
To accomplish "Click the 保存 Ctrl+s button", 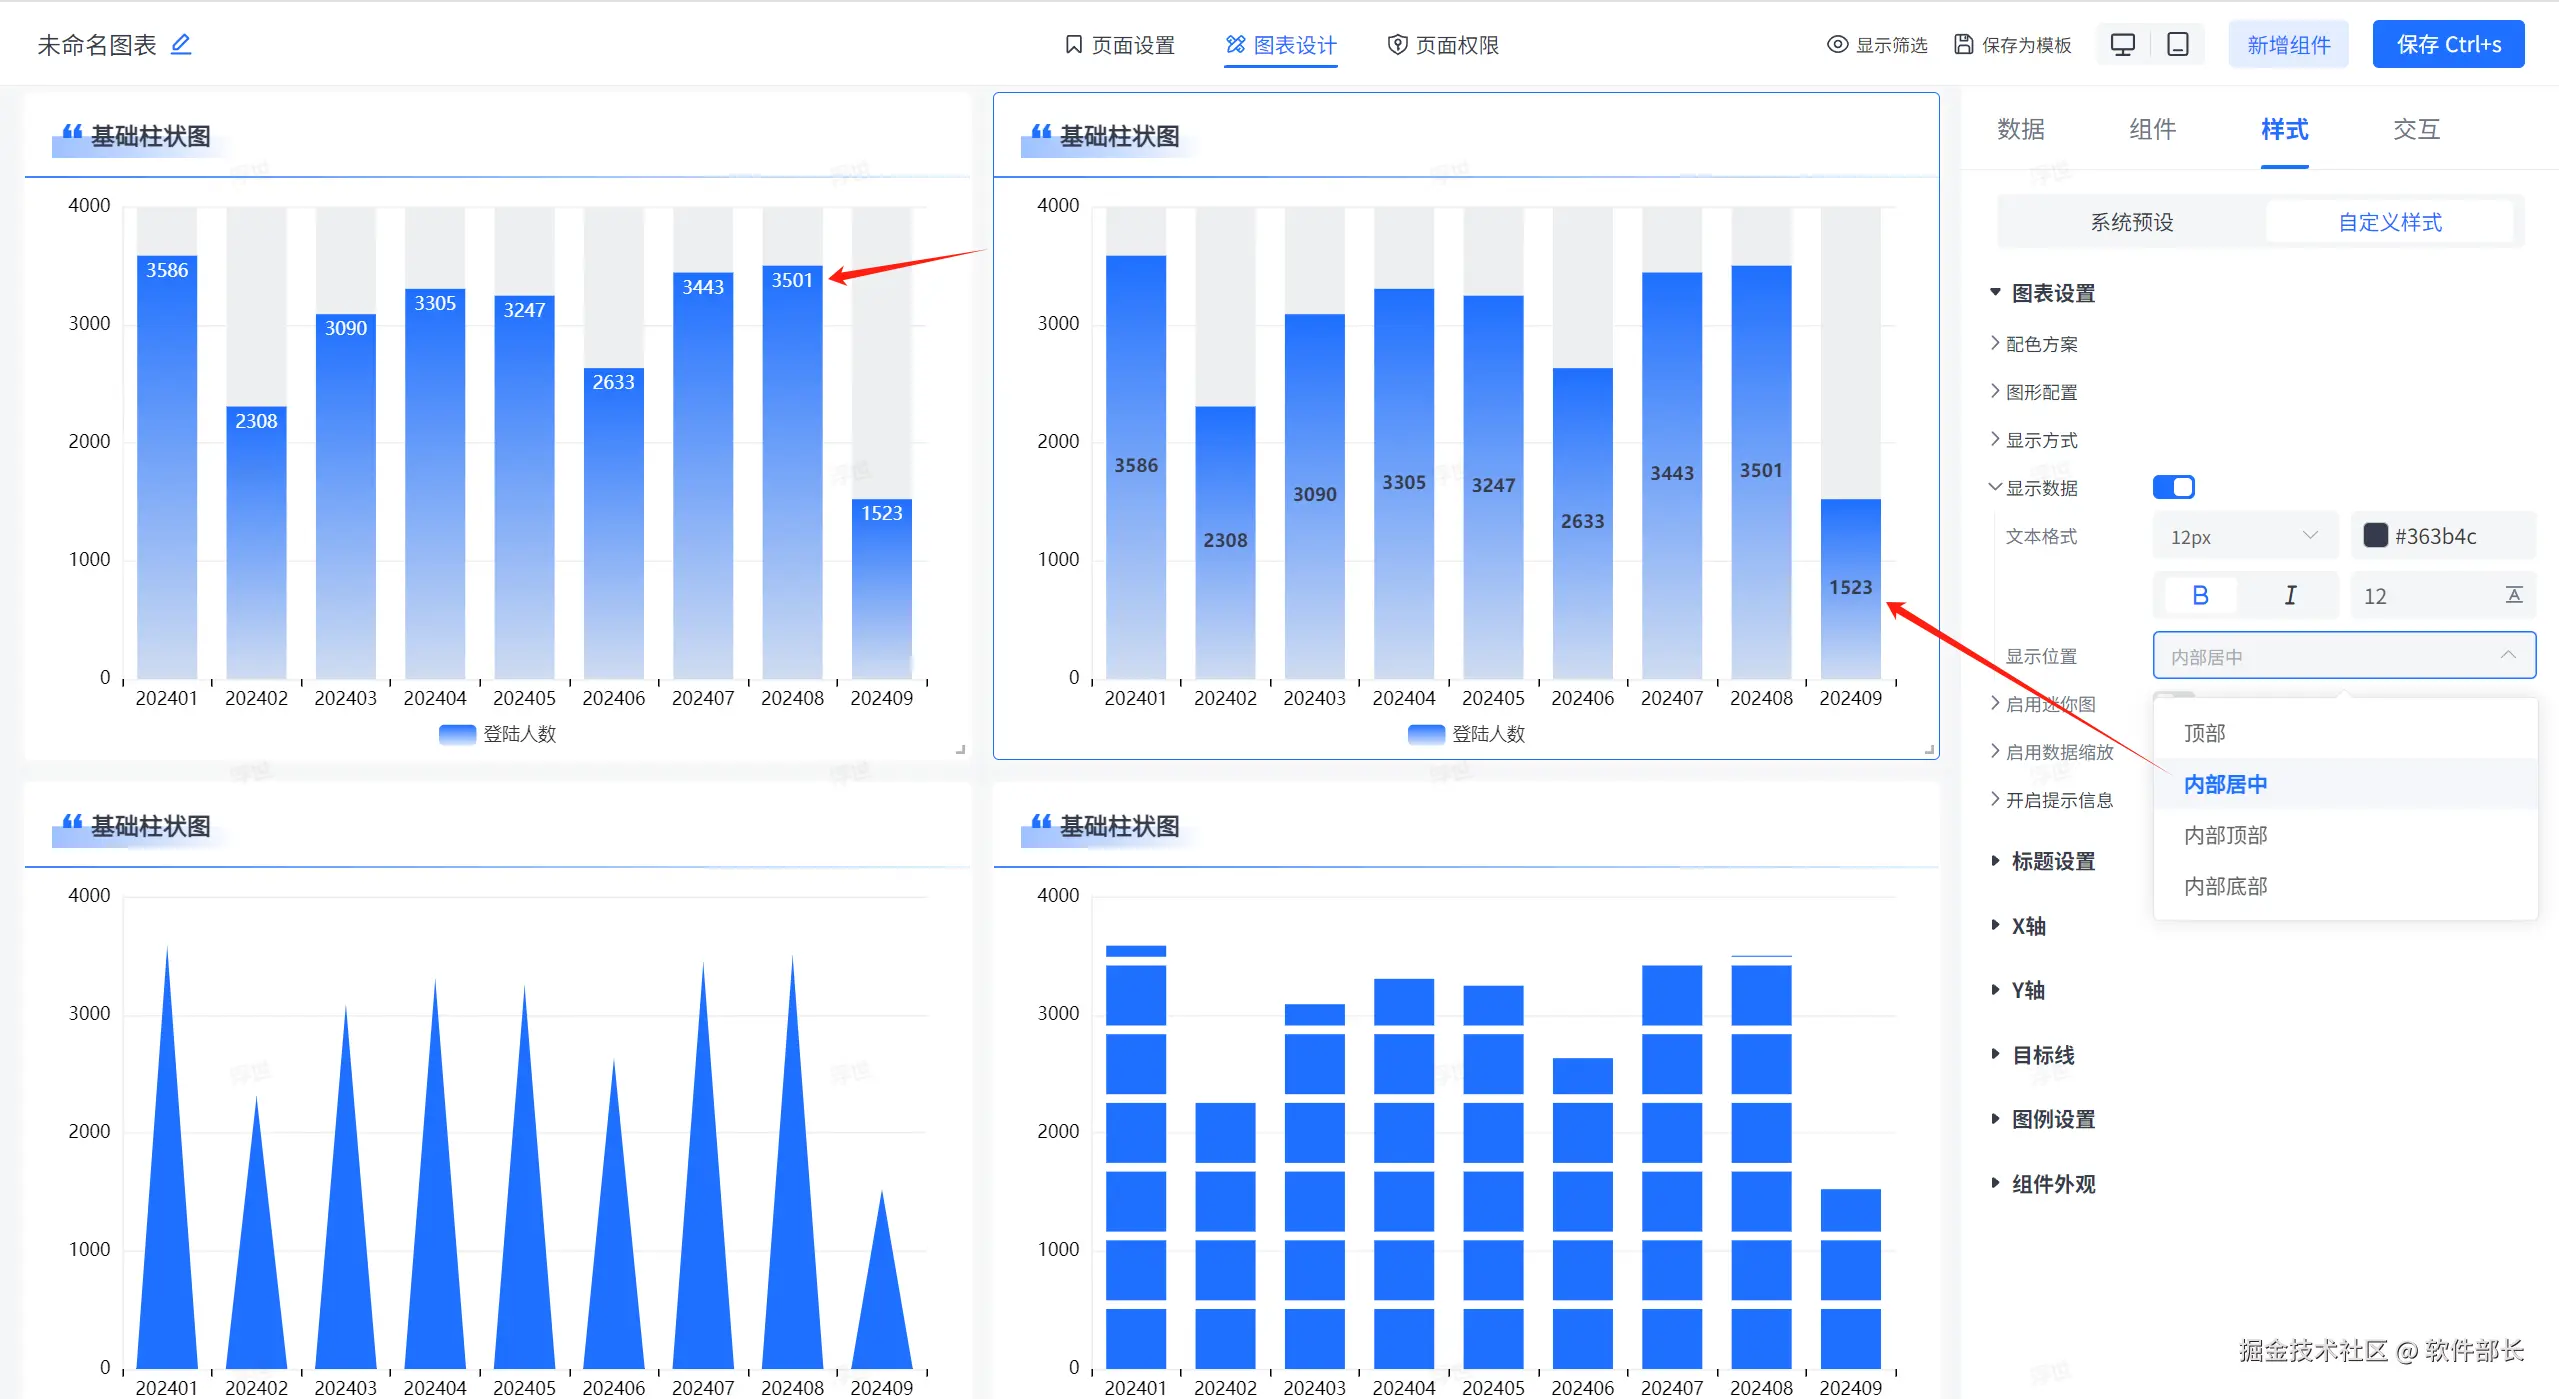I will click(2448, 44).
